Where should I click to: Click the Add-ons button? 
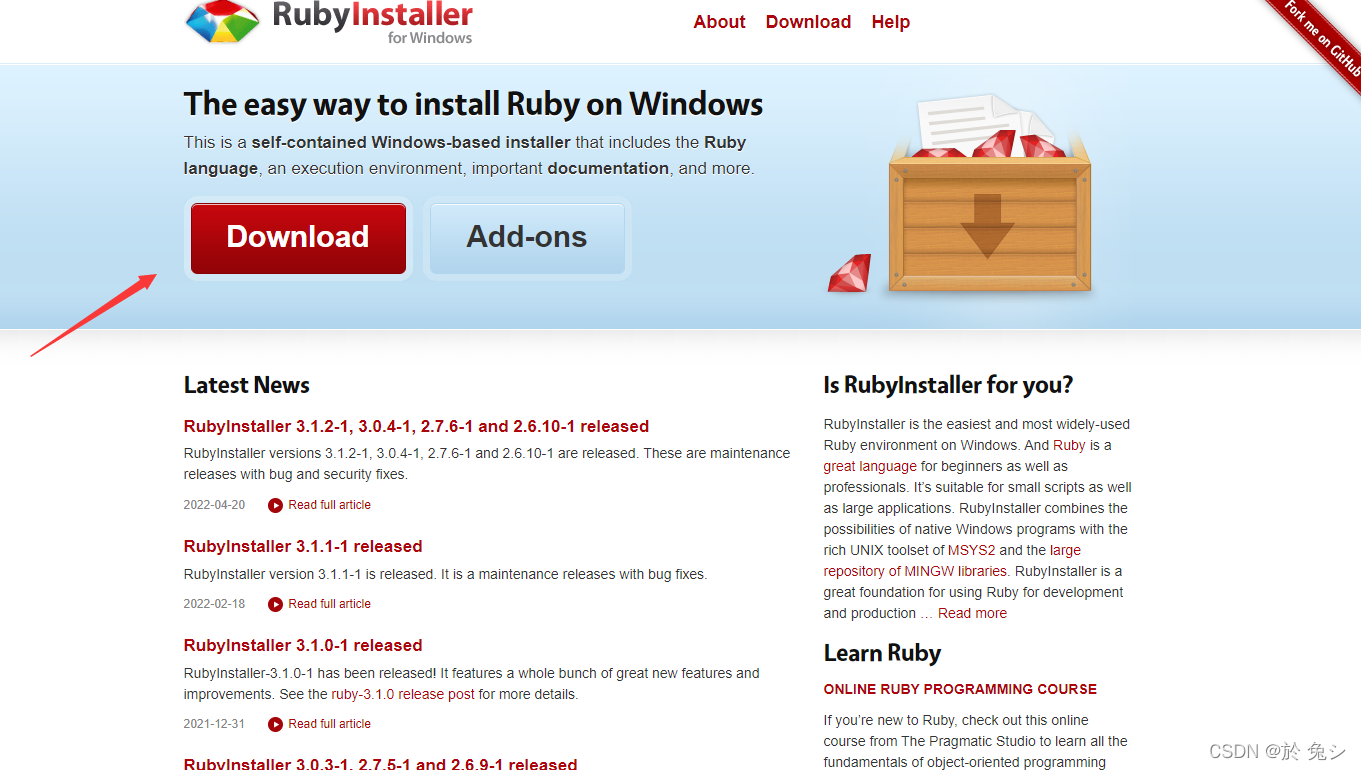click(527, 238)
